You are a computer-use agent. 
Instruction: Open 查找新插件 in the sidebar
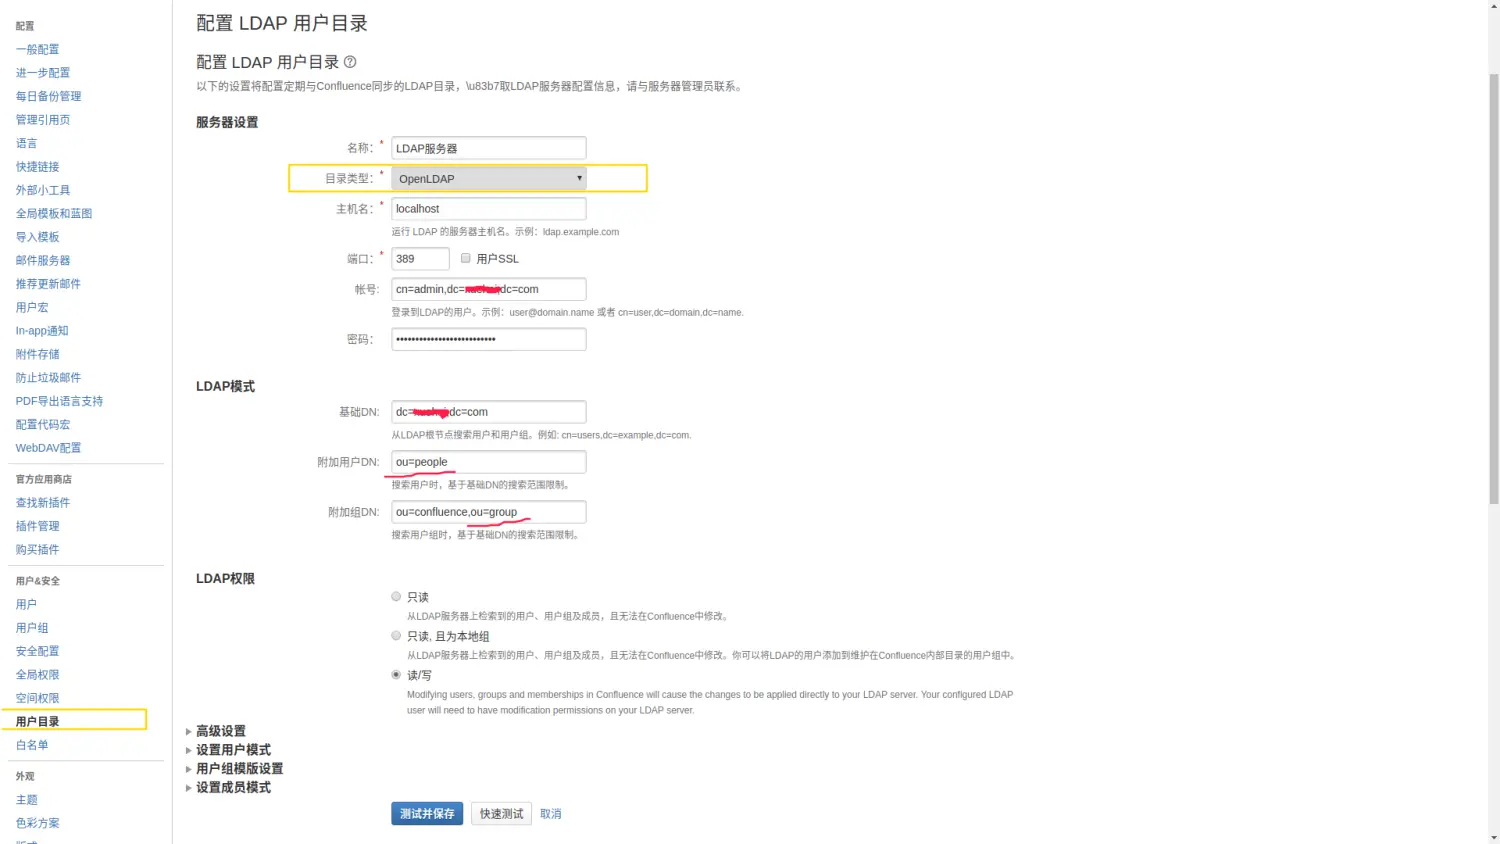click(x=43, y=503)
